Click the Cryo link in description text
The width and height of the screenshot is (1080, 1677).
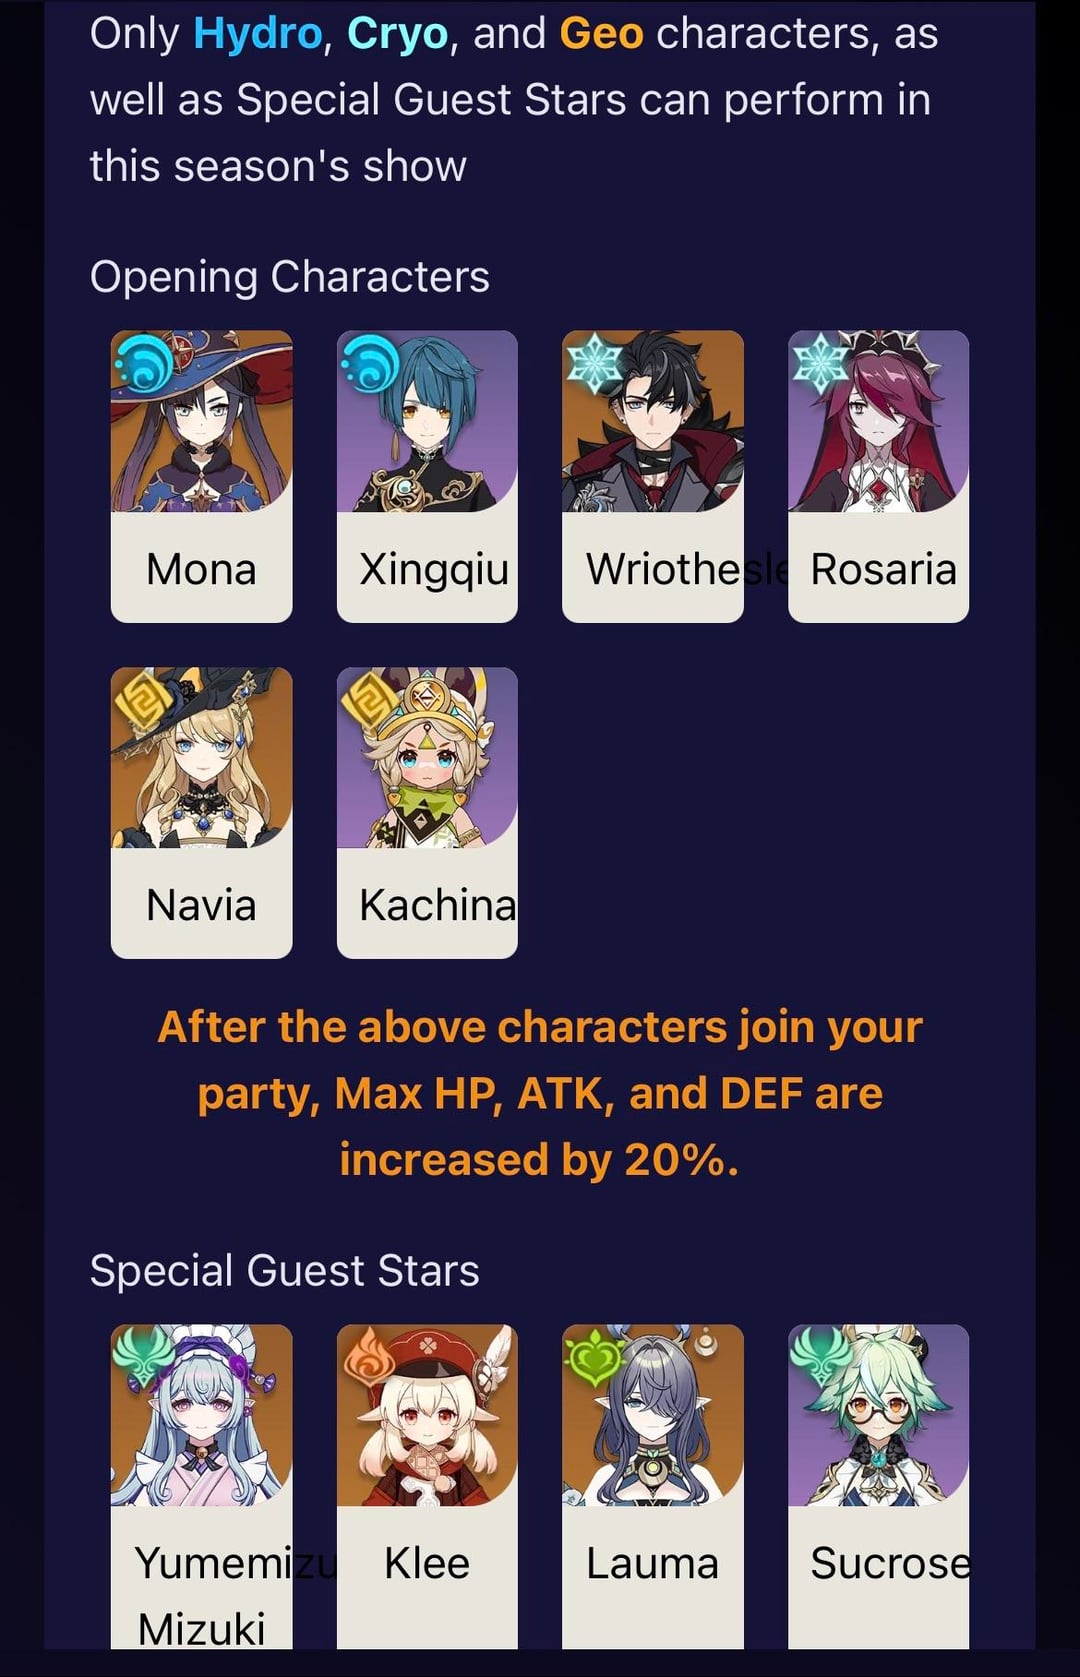[397, 34]
